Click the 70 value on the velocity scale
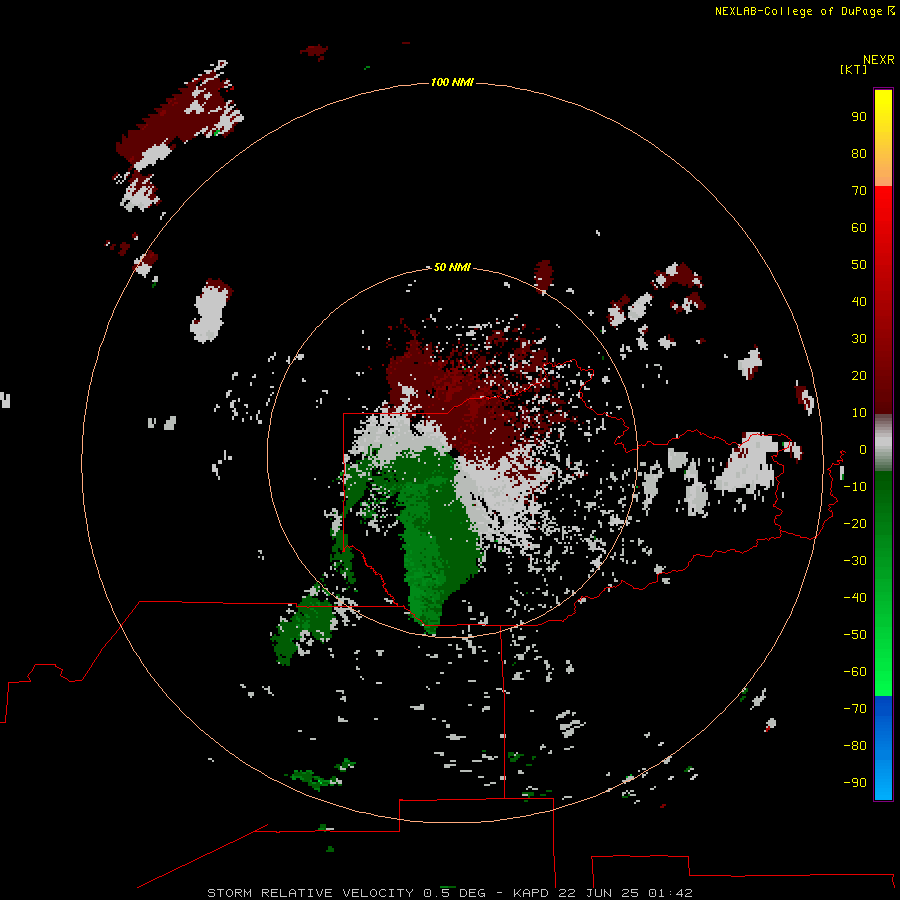 coord(859,191)
